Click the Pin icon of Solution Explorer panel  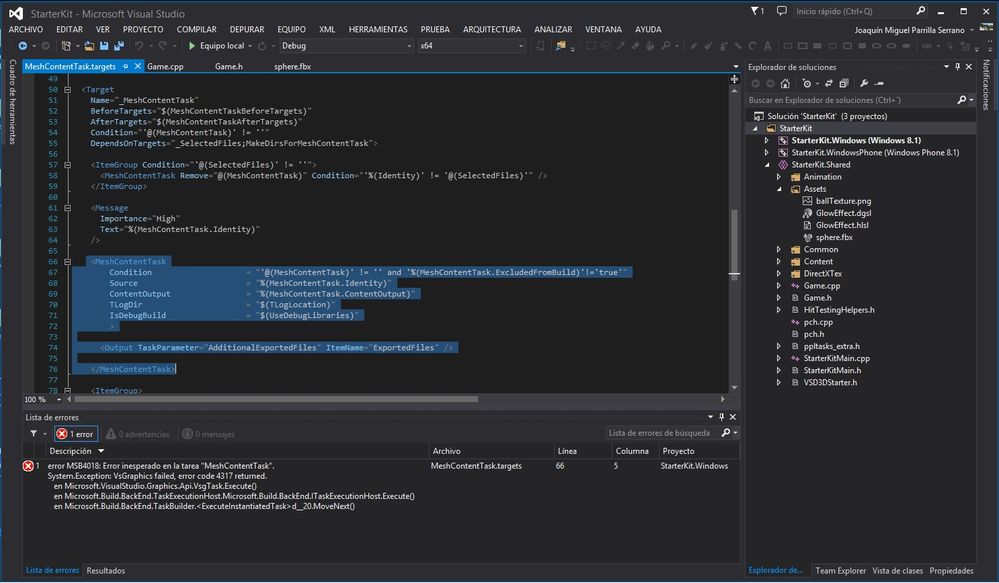pos(958,67)
